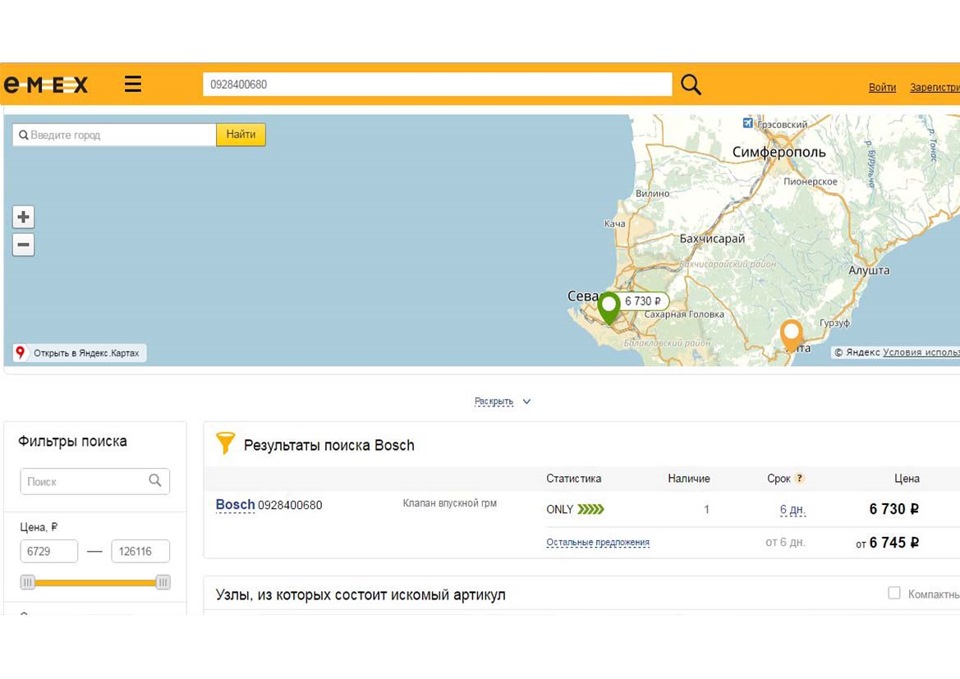
Task: Click the orange map pin near Yalta
Action: [791, 336]
